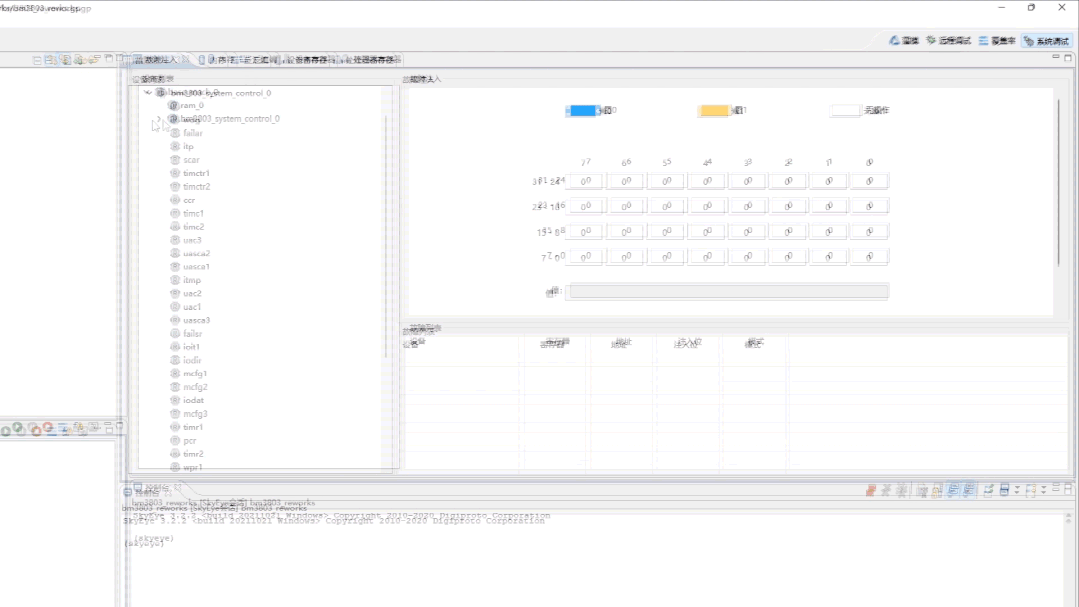The width and height of the screenshot is (1079, 607).
Task: Click the pcr register icon
Action: pos(175,440)
